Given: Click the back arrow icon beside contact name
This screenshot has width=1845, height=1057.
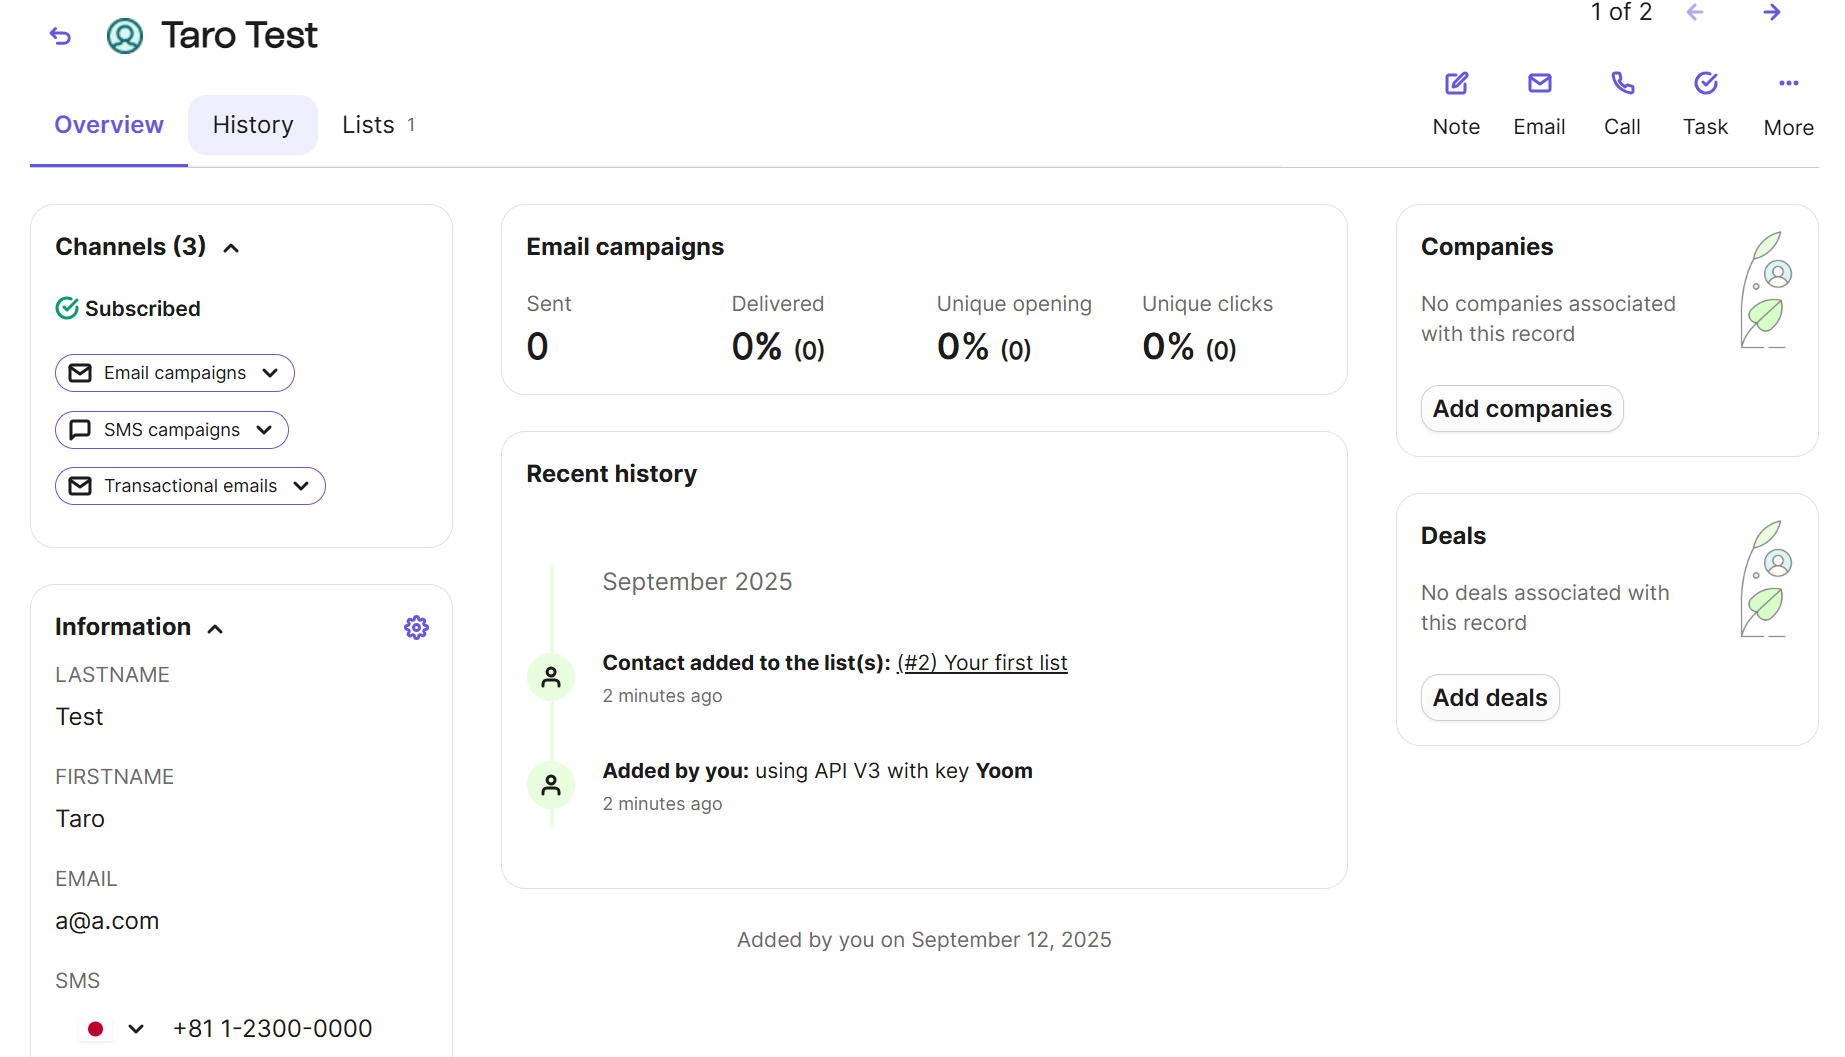Looking at the screenshot, I should click(x=61, y=37).
